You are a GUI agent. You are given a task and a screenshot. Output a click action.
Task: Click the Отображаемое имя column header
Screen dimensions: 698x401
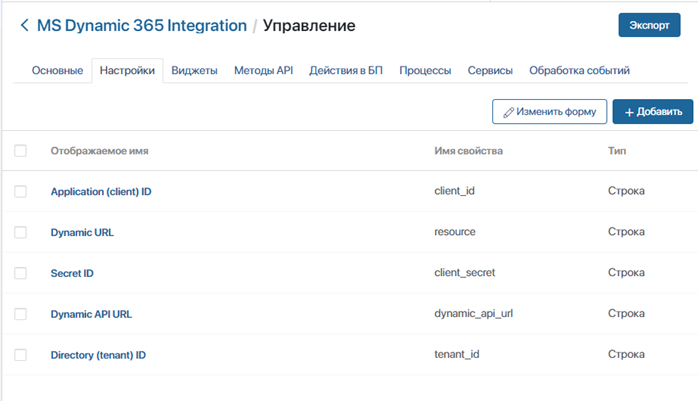coord(99,151)
